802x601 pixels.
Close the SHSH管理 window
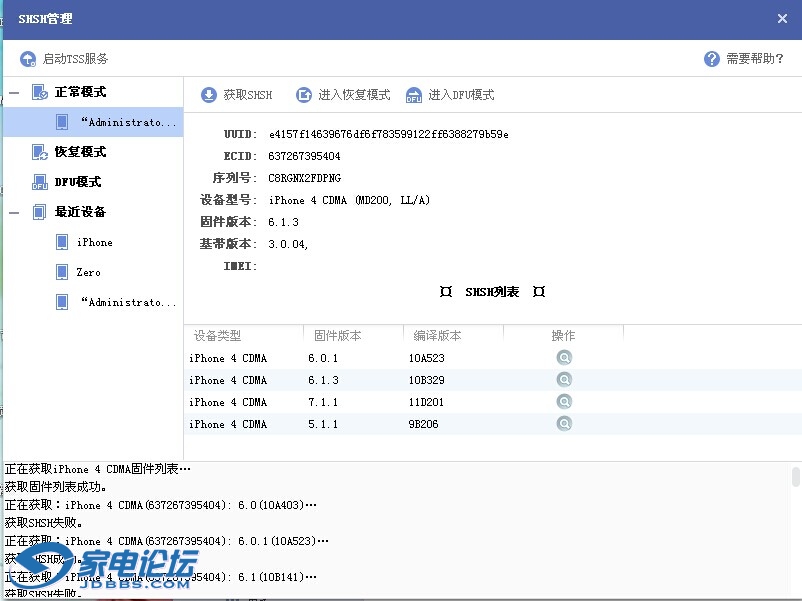[783, 18]
